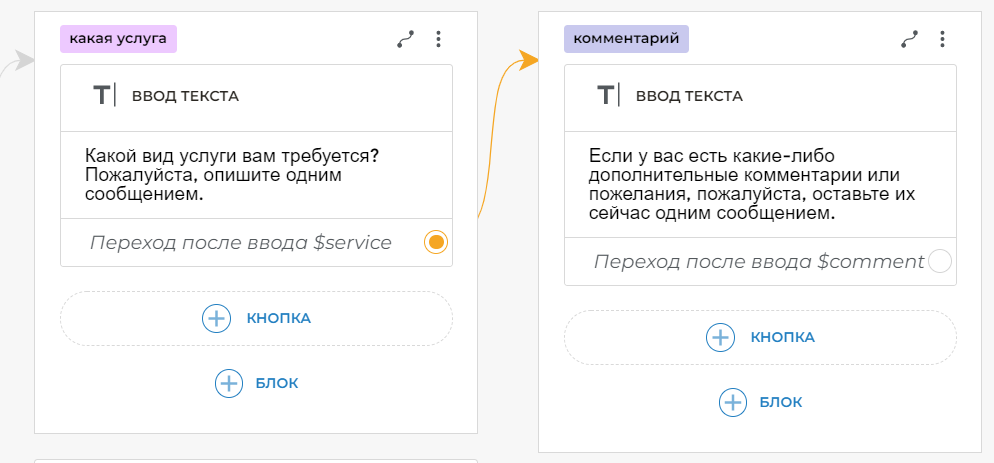Select the empty connector circle after $comment
The height and width of the screenshot is (463, 994).
[x=940, y=262]
